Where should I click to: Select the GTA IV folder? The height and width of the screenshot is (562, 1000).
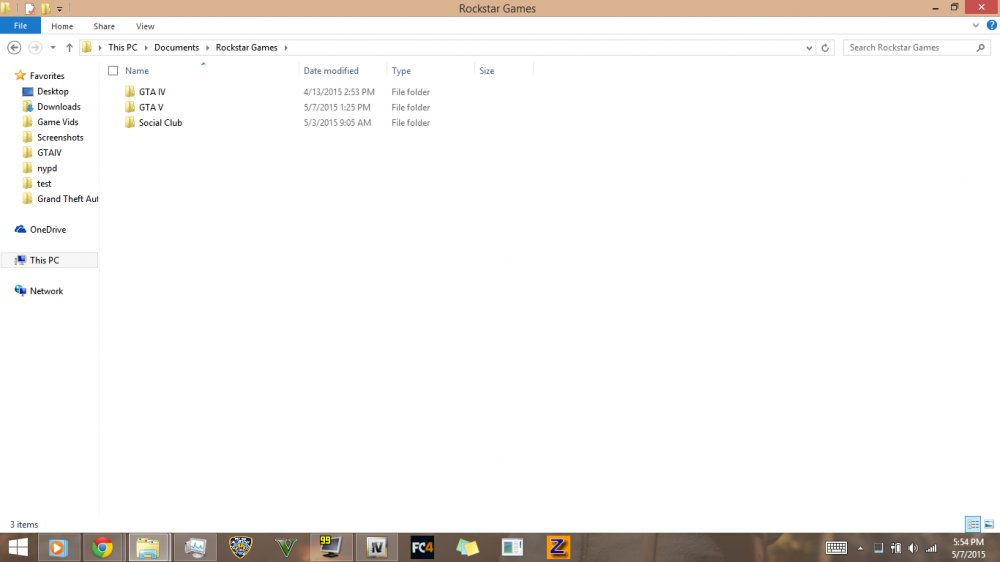pyautogui.click(x=152, y=92)
